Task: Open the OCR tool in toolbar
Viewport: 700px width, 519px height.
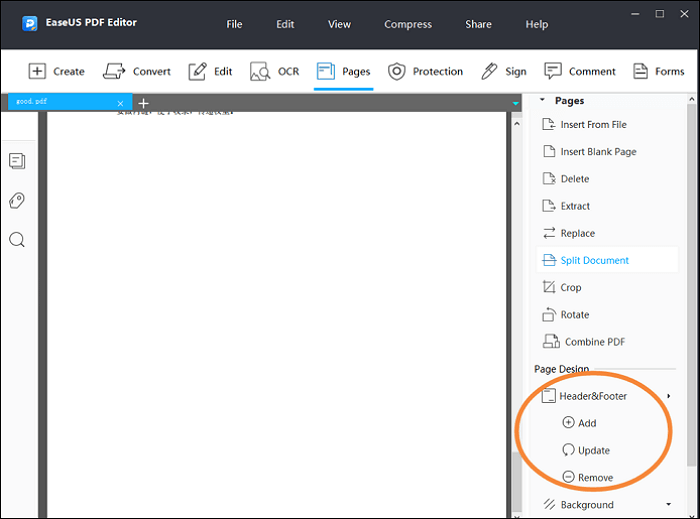Action: tap(274, 71)
